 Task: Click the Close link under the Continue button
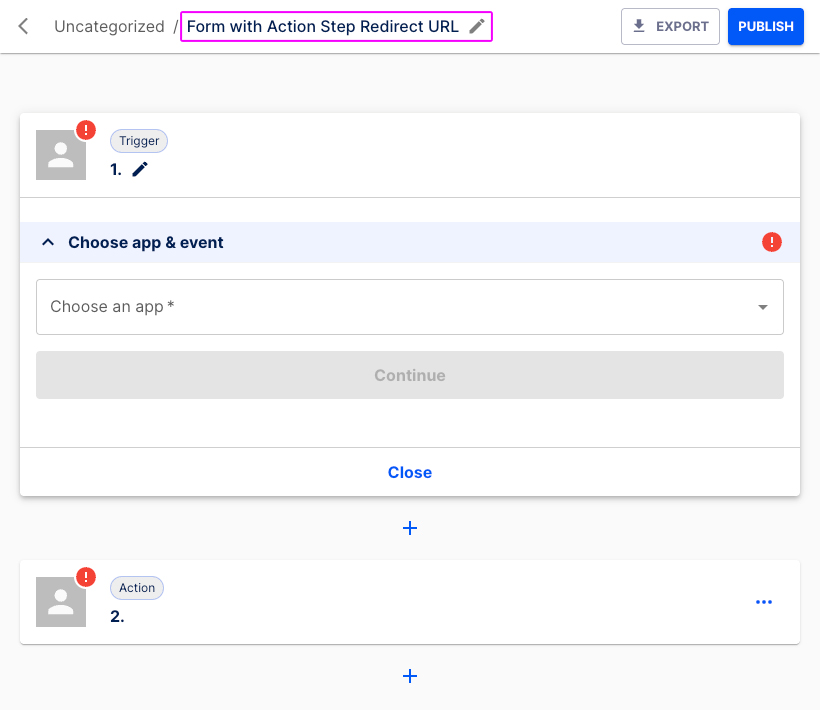click(x=410, y=472)
